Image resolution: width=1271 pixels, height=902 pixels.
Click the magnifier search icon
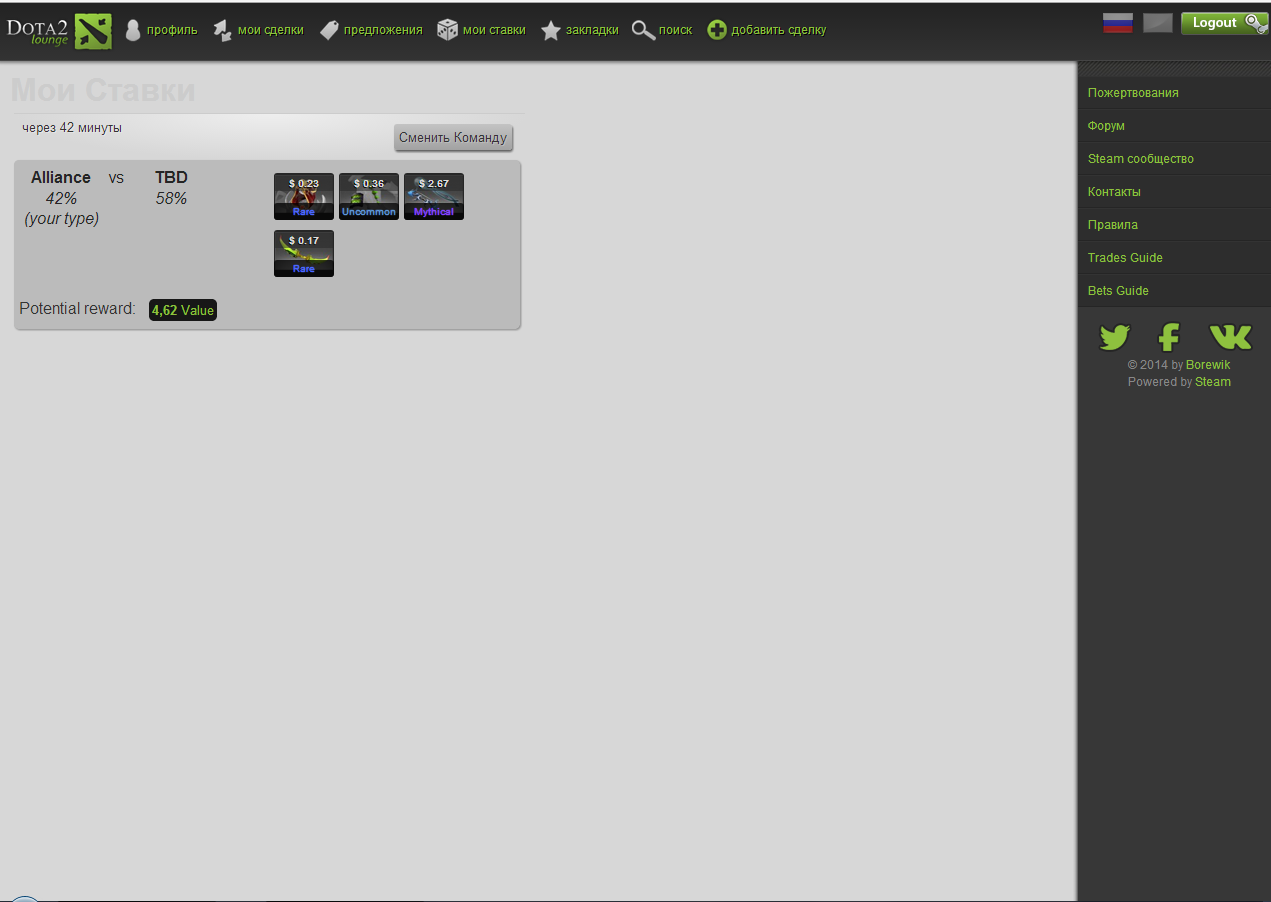[x=643, y=30]
